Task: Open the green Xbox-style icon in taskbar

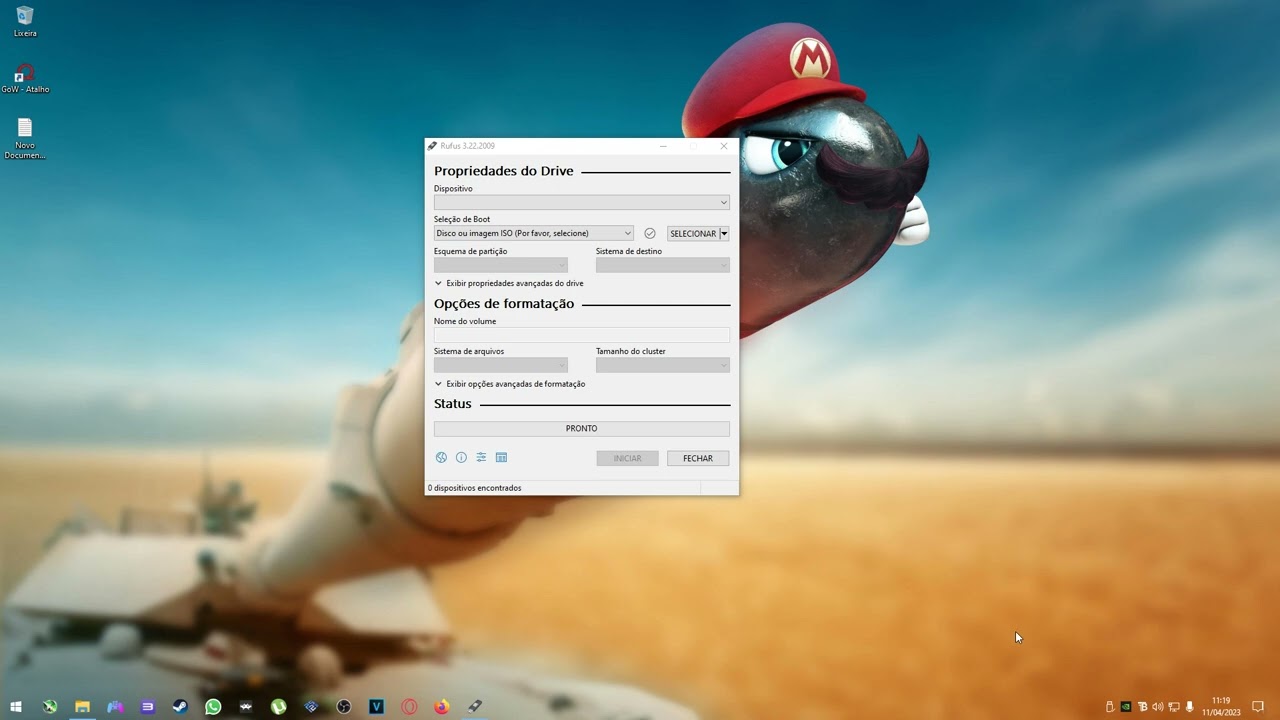Action: 49,707
